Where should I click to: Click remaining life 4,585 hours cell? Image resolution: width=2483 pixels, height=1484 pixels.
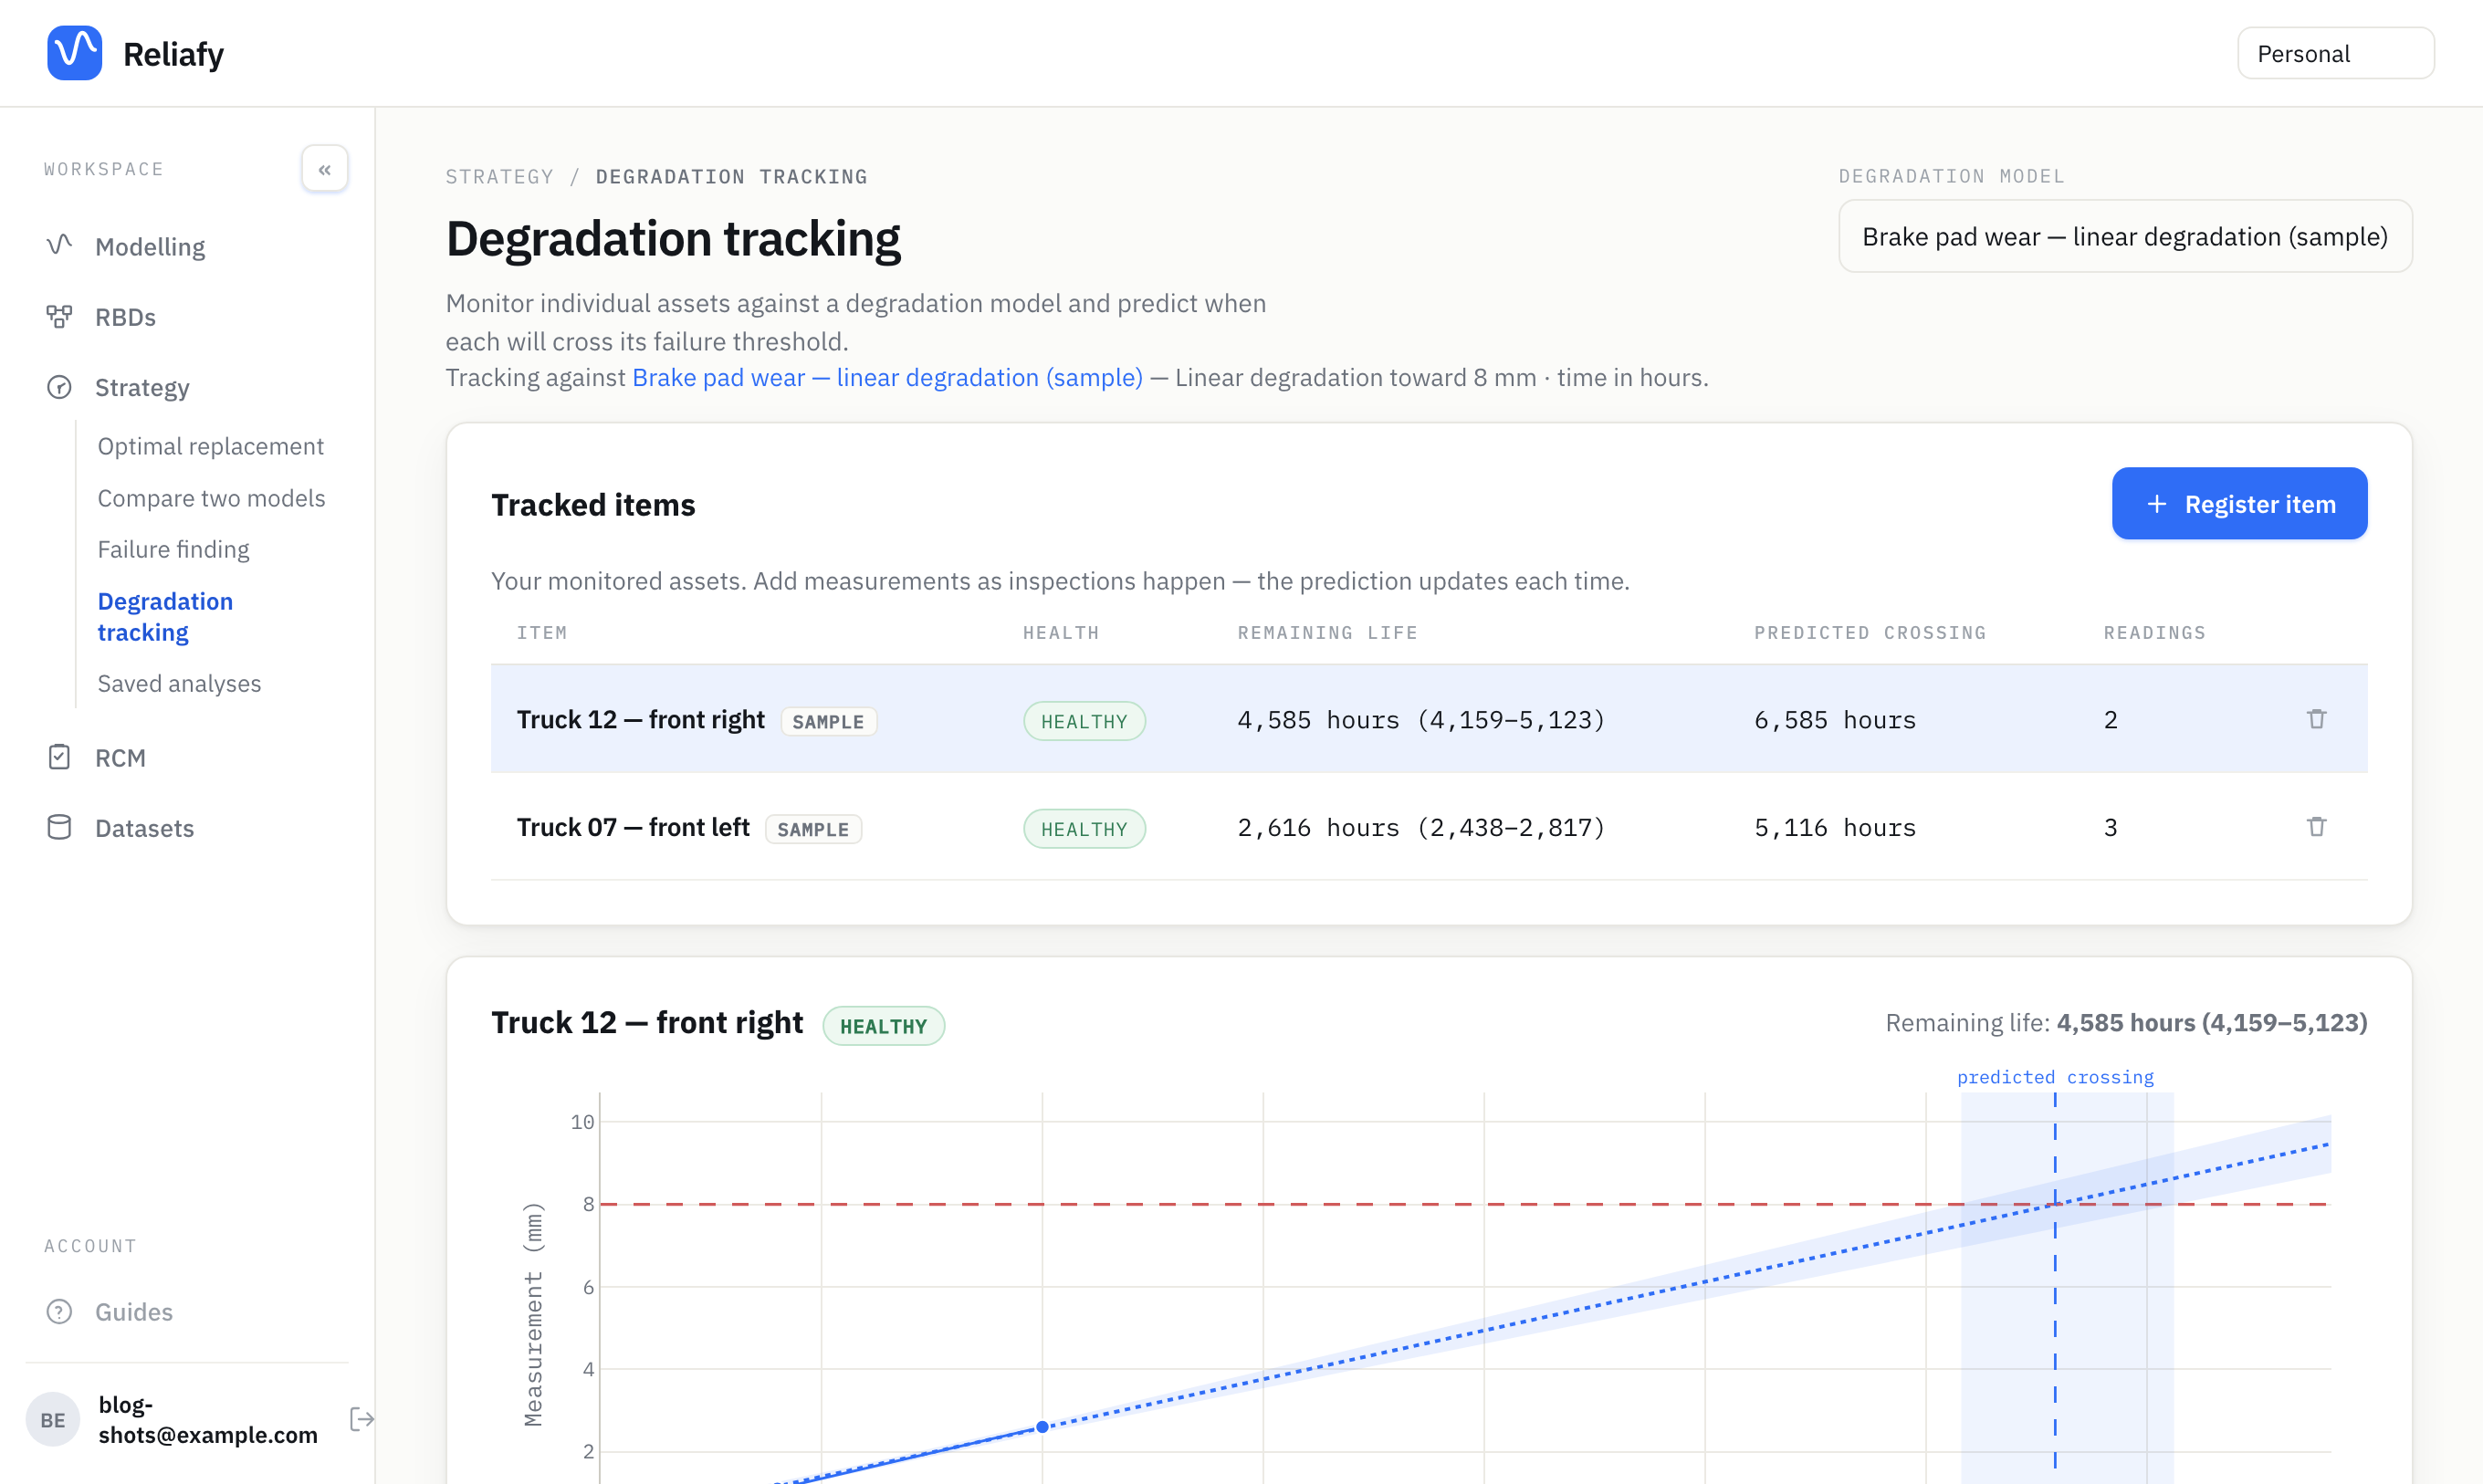point(1420,720)
